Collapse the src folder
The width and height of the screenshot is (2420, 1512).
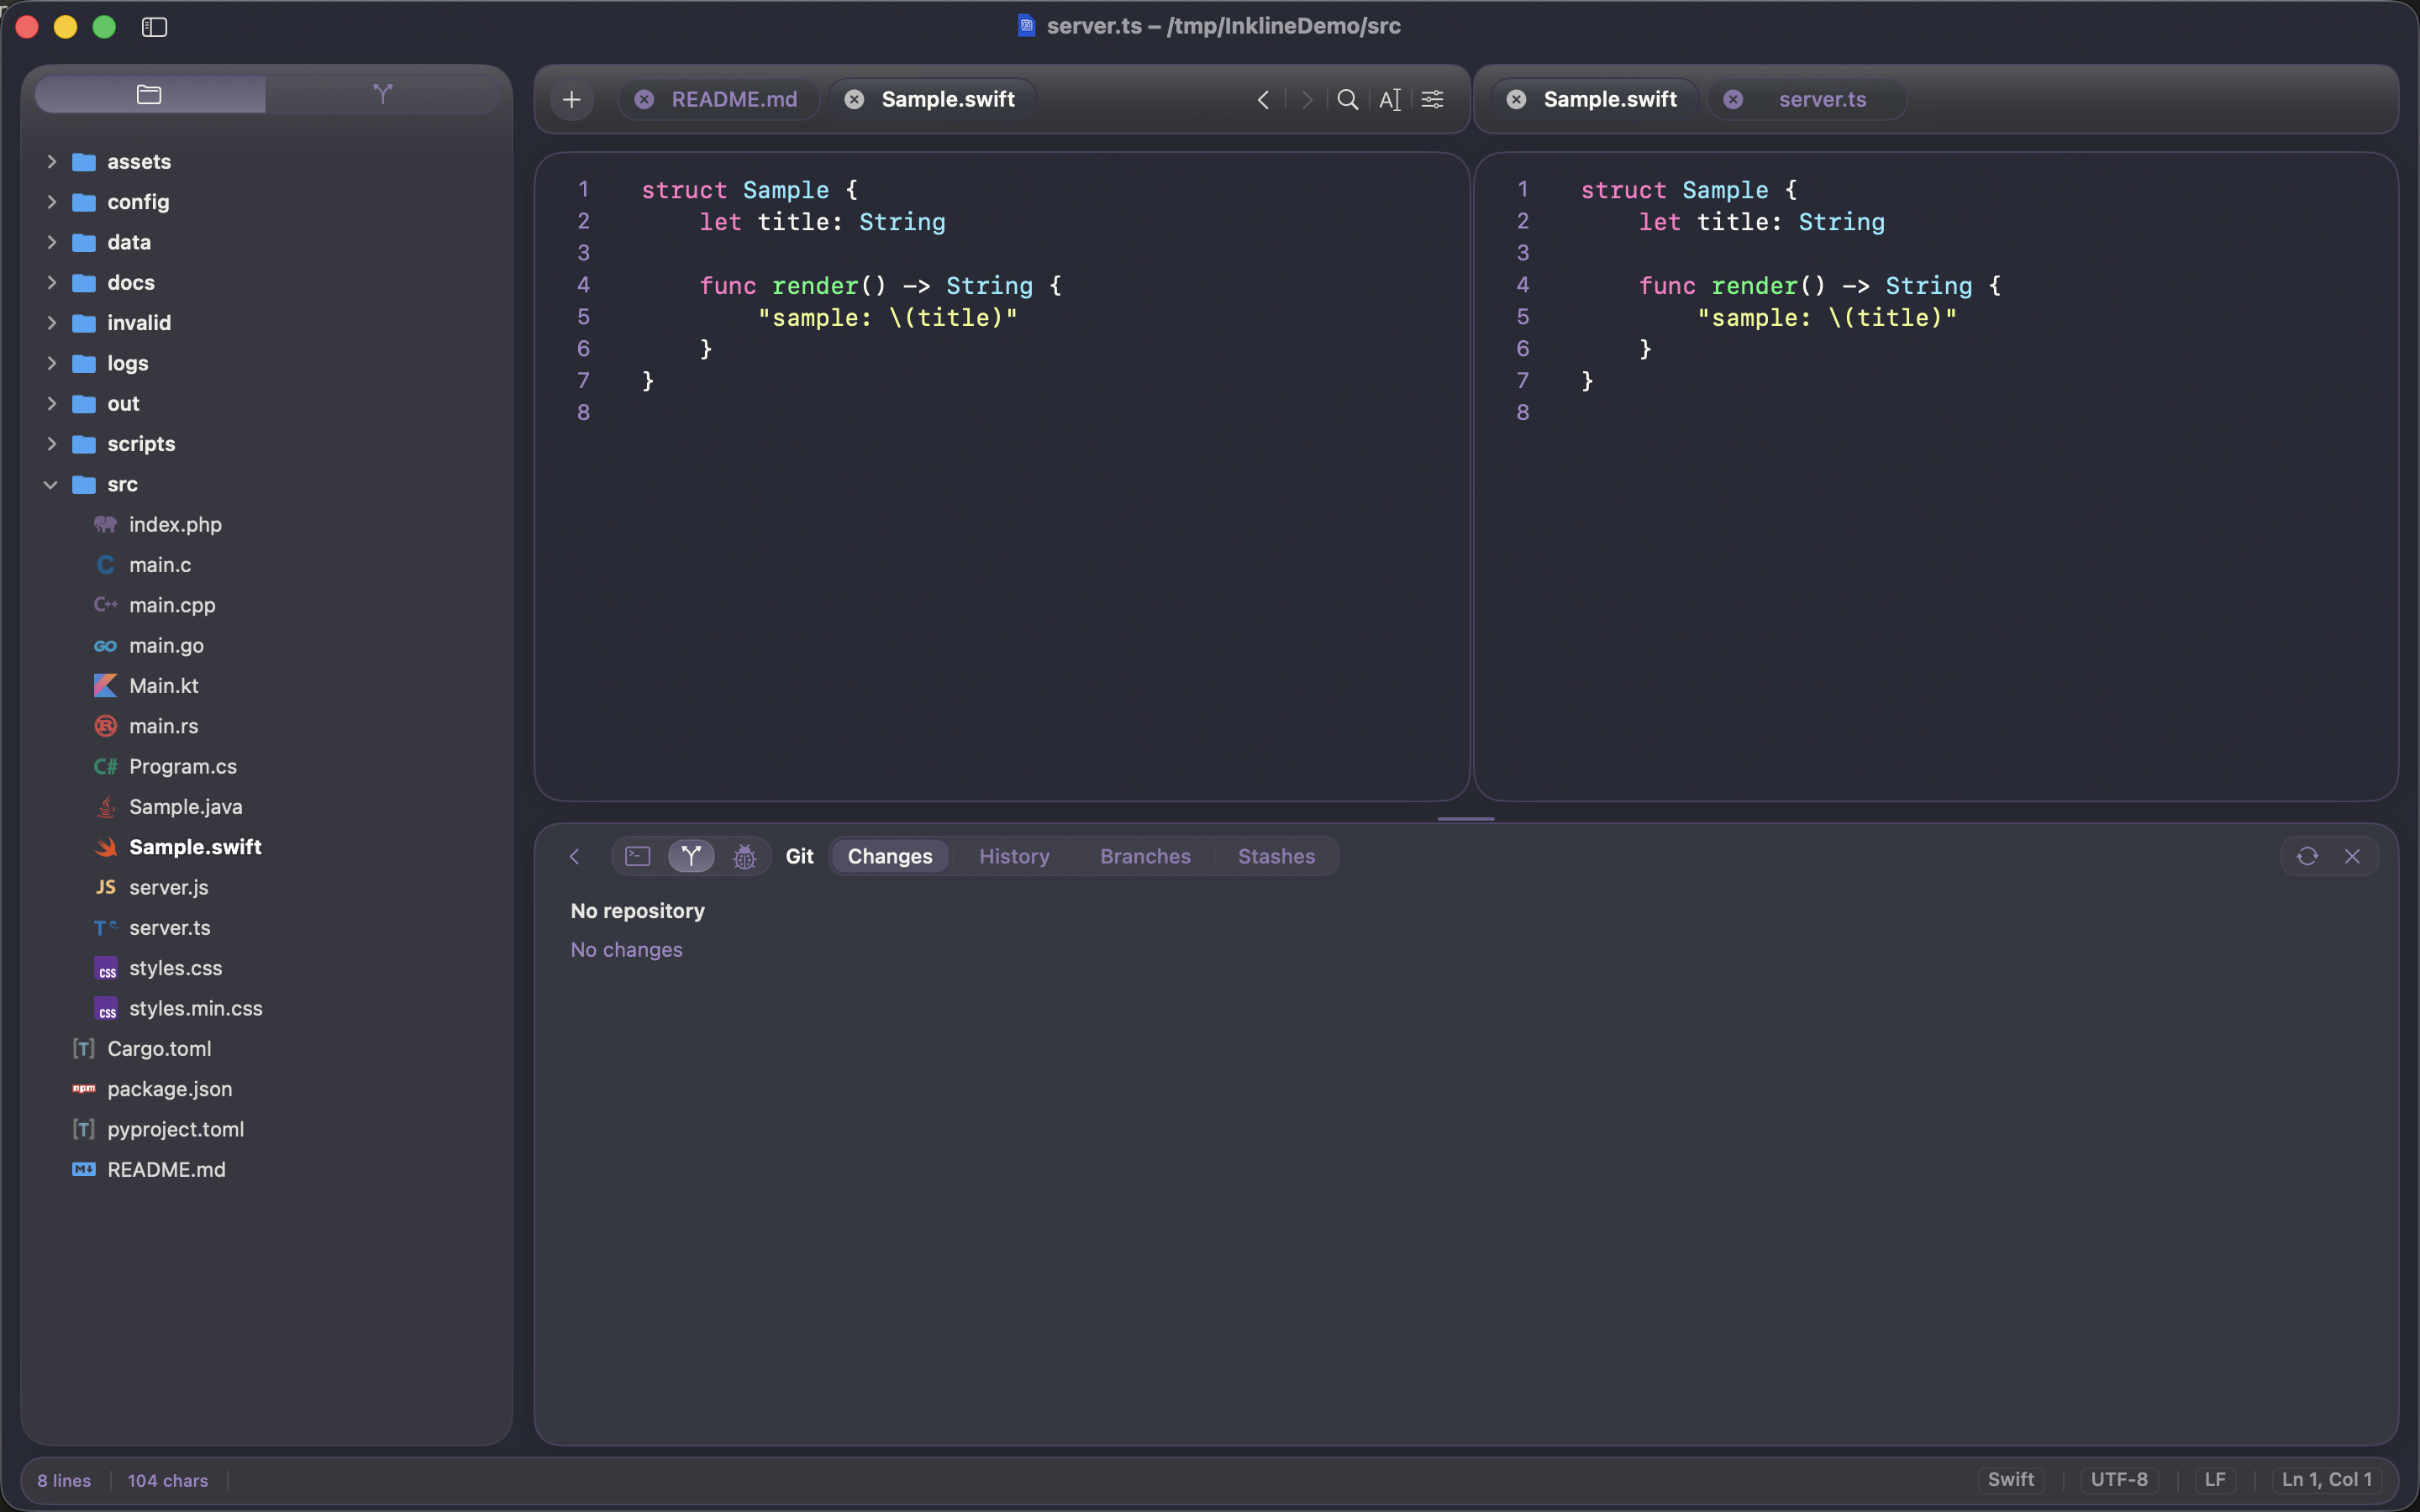click(52, 484)
